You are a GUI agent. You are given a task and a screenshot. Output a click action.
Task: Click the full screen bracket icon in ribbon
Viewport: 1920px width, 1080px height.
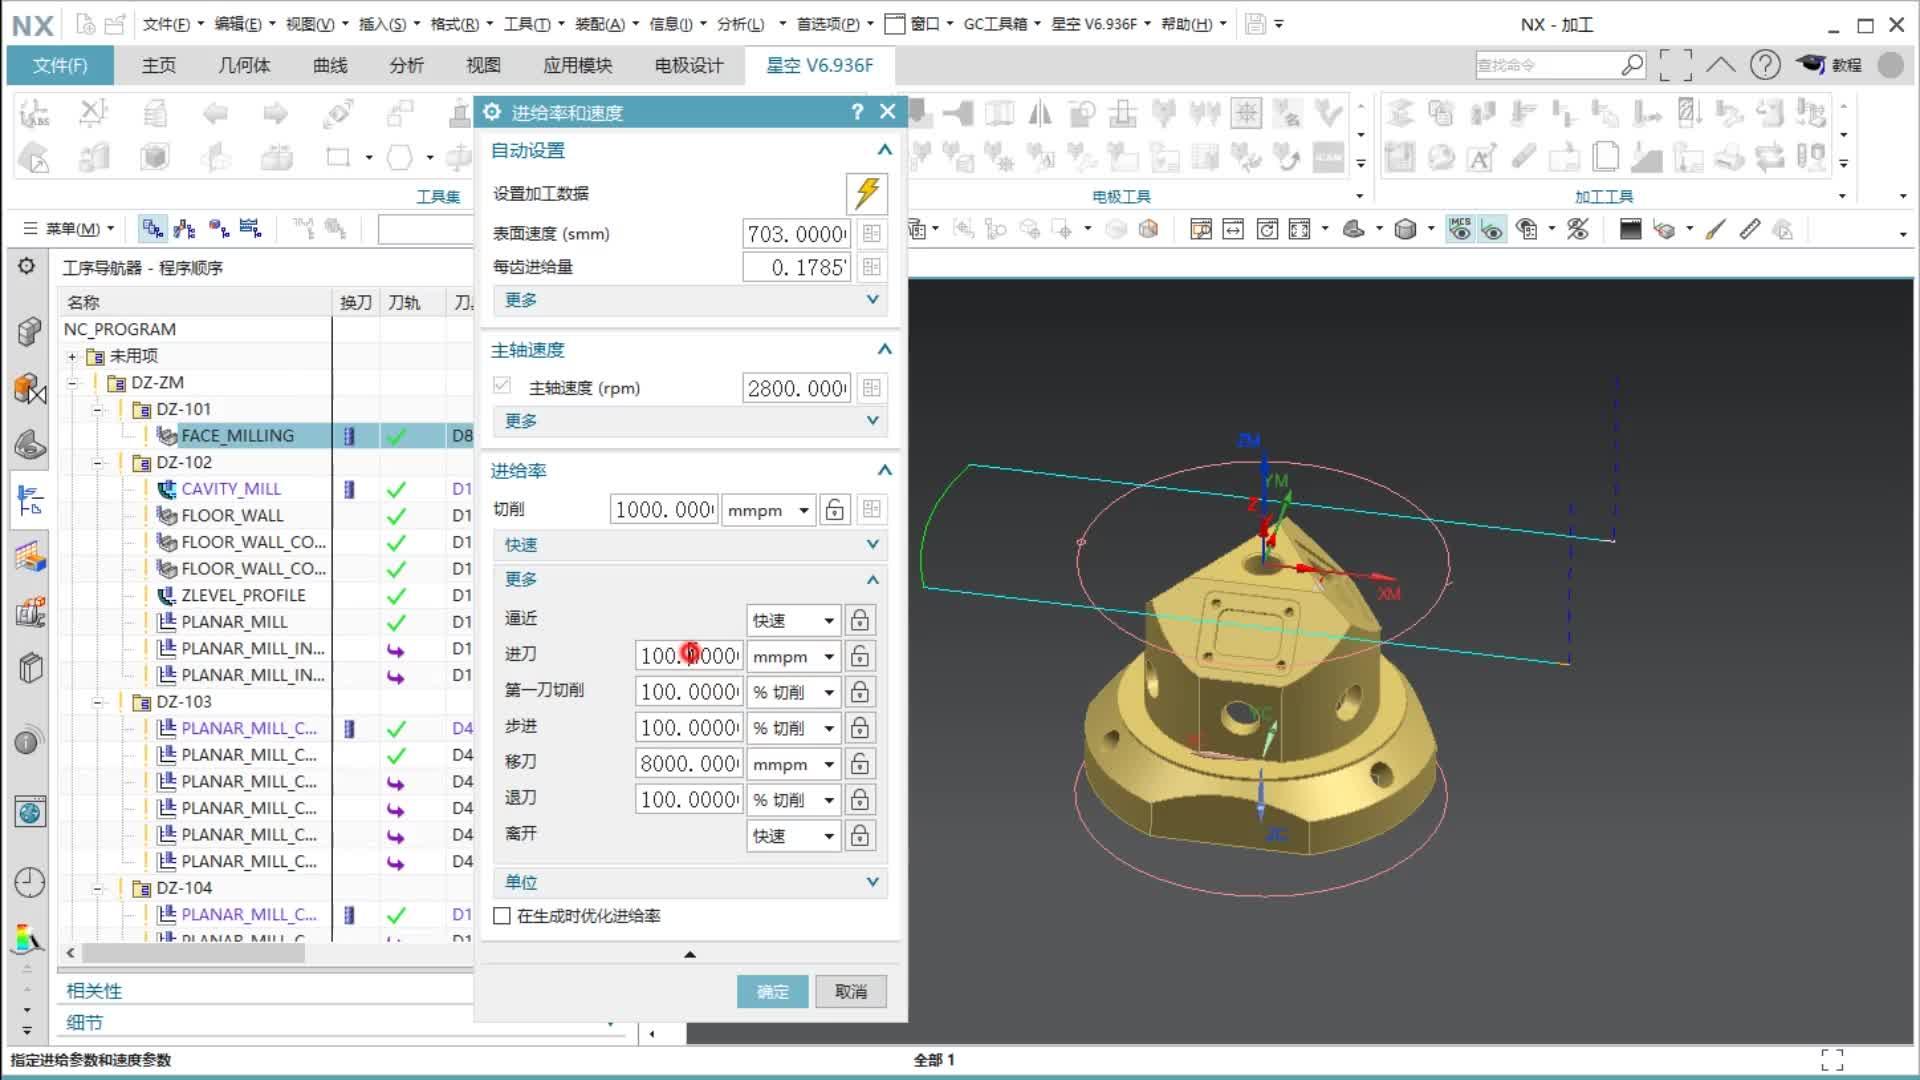point(1676,65)
